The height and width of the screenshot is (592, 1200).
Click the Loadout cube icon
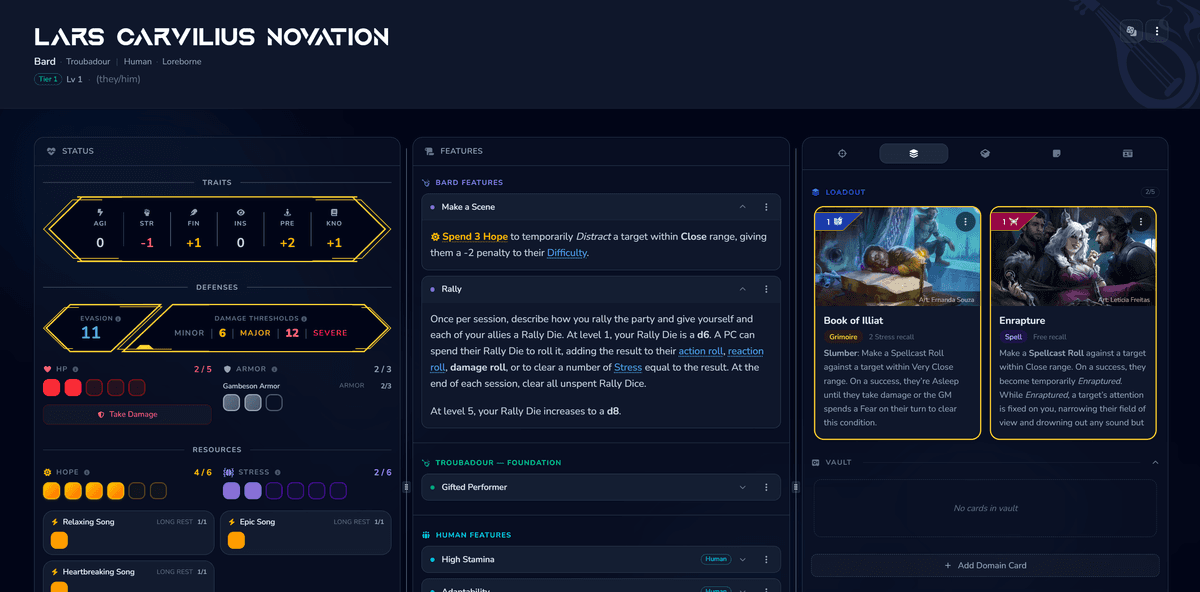(816, 192)
